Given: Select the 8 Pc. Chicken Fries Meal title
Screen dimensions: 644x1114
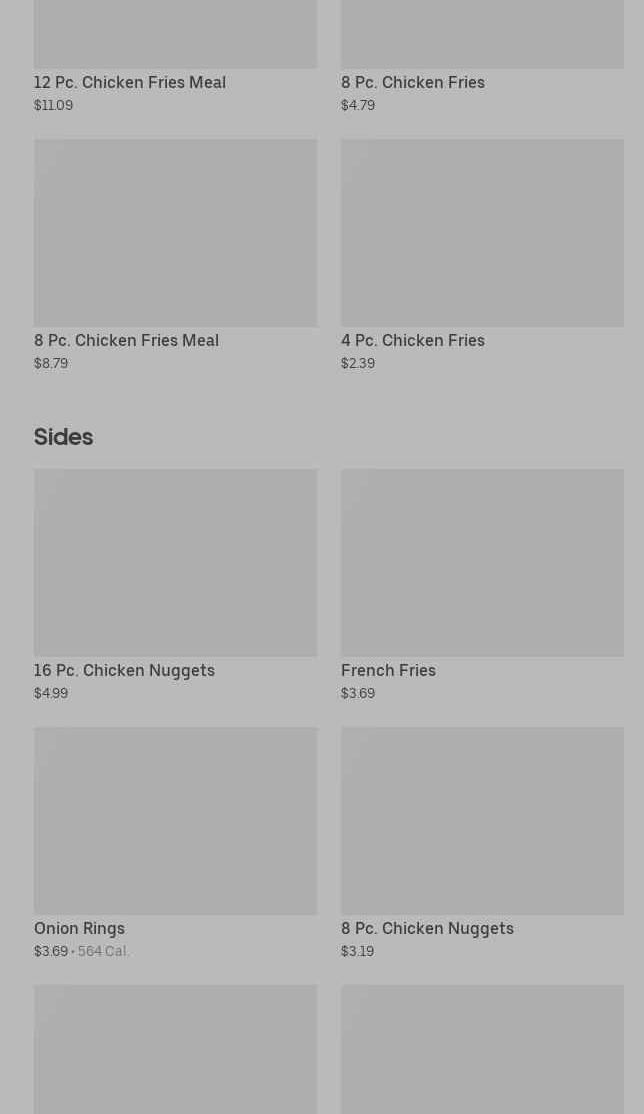Looking at the screenshot, I should tap(126, 340).
